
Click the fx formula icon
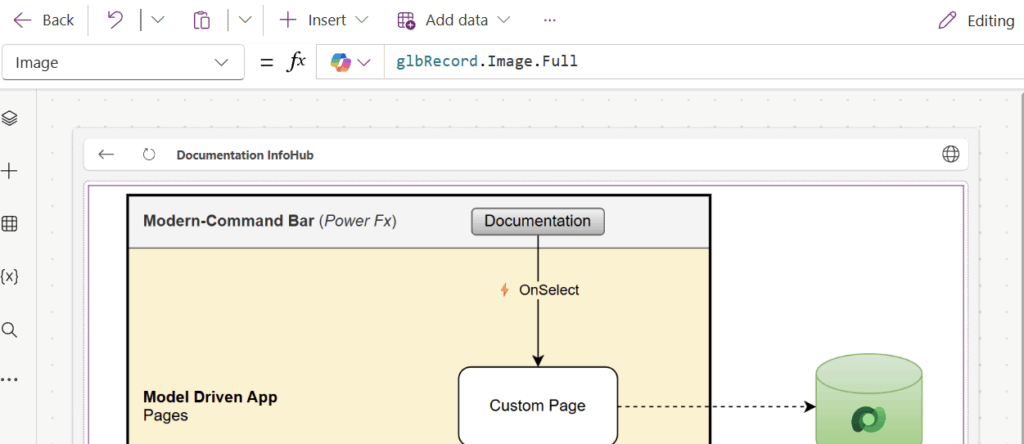pyautogui.click(x=296, y=62)
